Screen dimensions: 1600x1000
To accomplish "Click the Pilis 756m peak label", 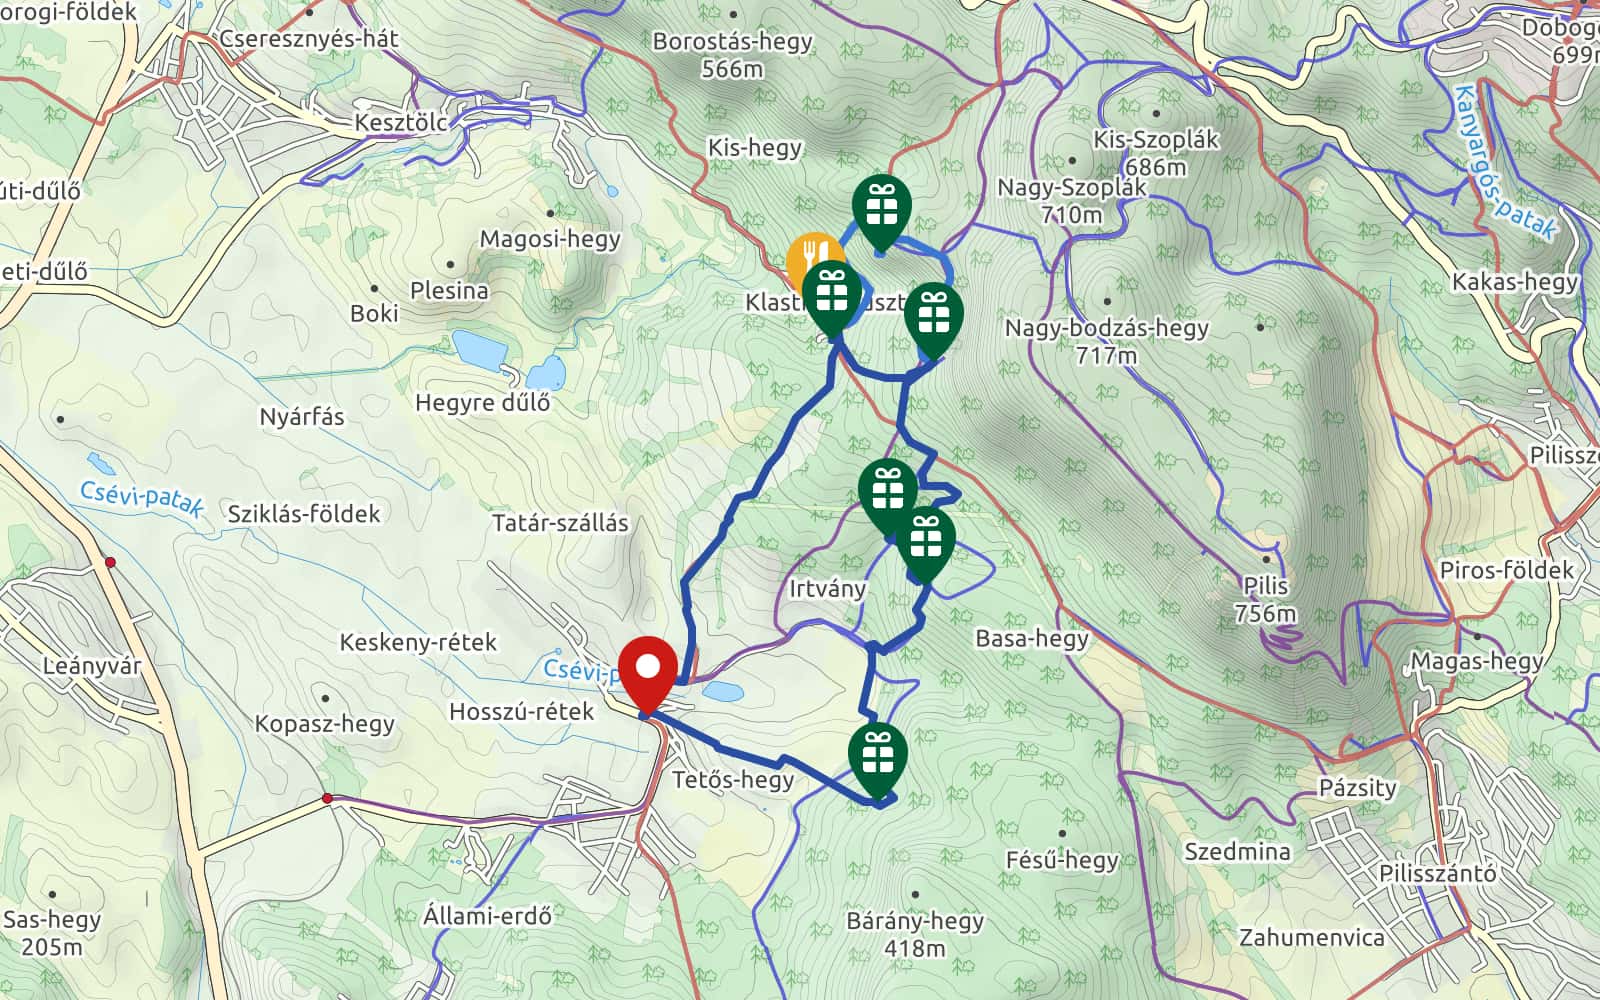I will [1265, 599].
